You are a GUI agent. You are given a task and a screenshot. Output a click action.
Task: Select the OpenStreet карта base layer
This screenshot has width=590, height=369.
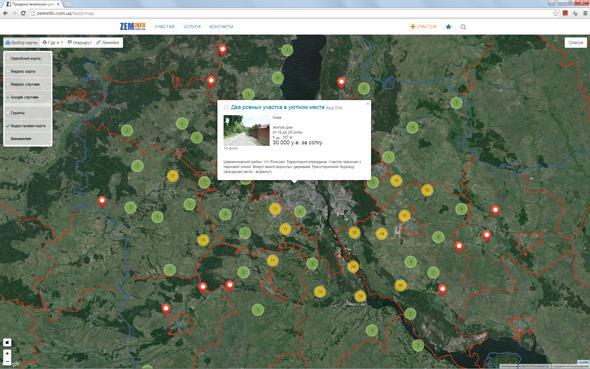(27, 59)
